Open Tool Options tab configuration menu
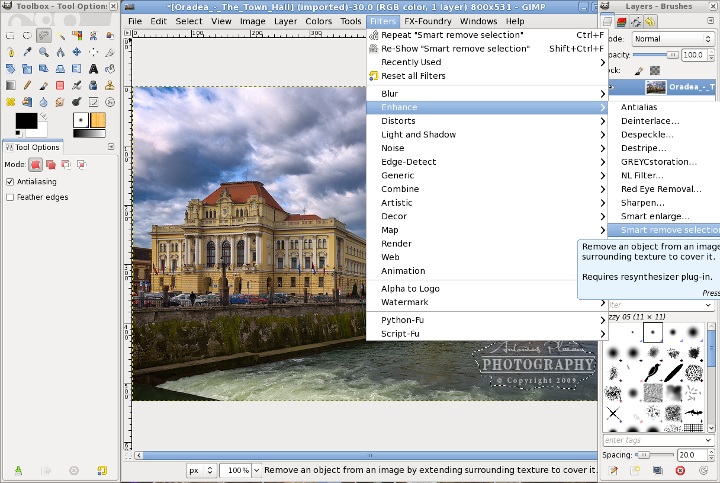 click(x=111, y=146)
